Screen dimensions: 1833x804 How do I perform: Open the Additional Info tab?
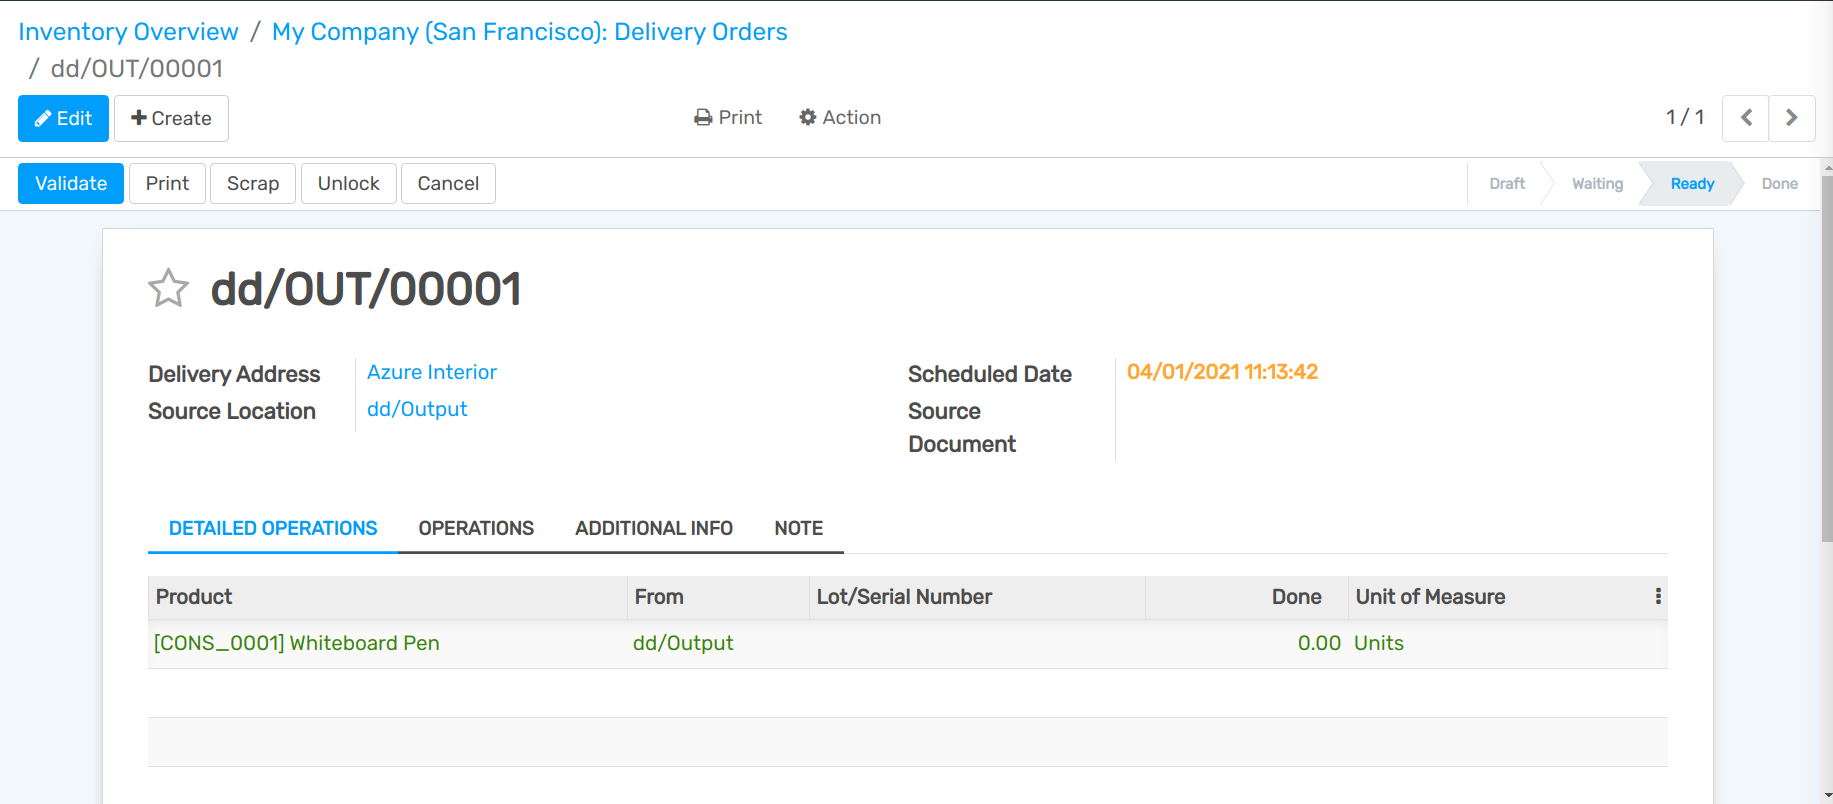pos(654,528)
